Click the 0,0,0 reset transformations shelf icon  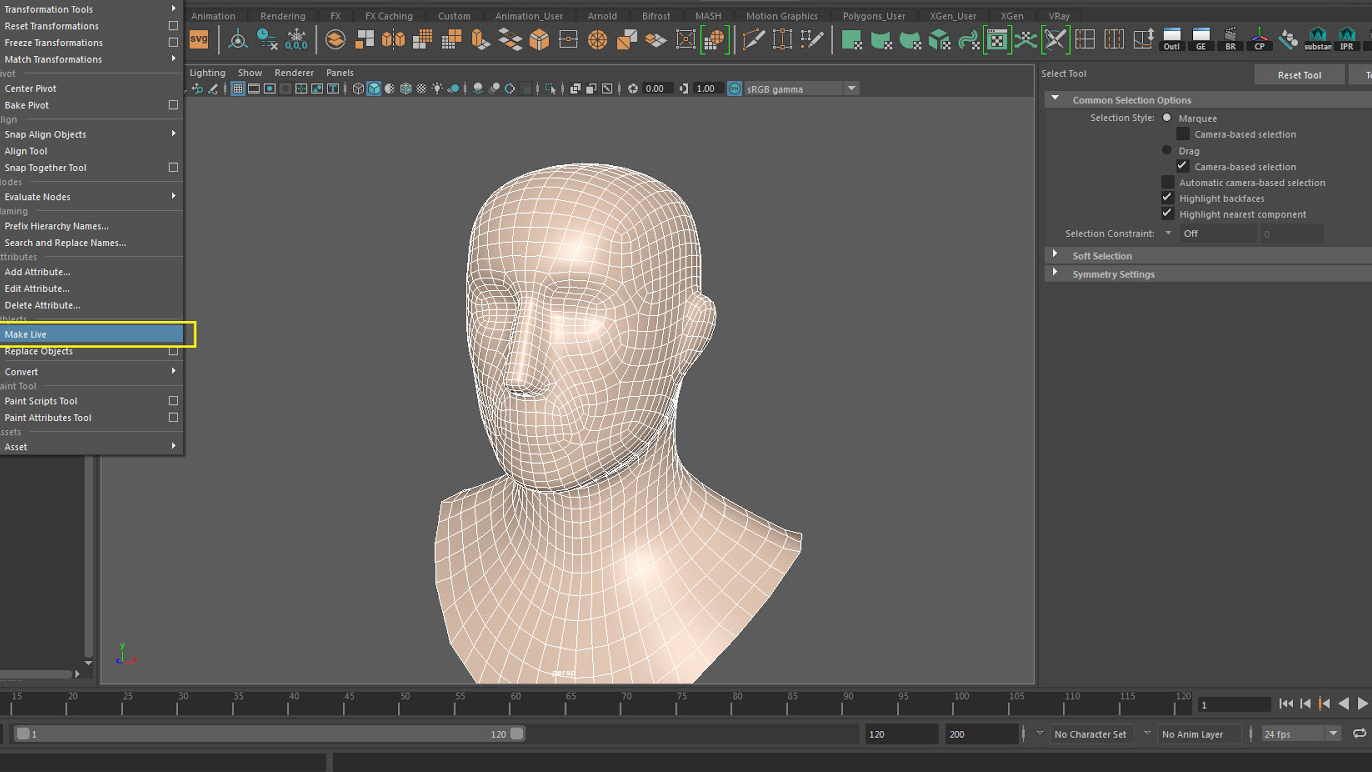296,39
